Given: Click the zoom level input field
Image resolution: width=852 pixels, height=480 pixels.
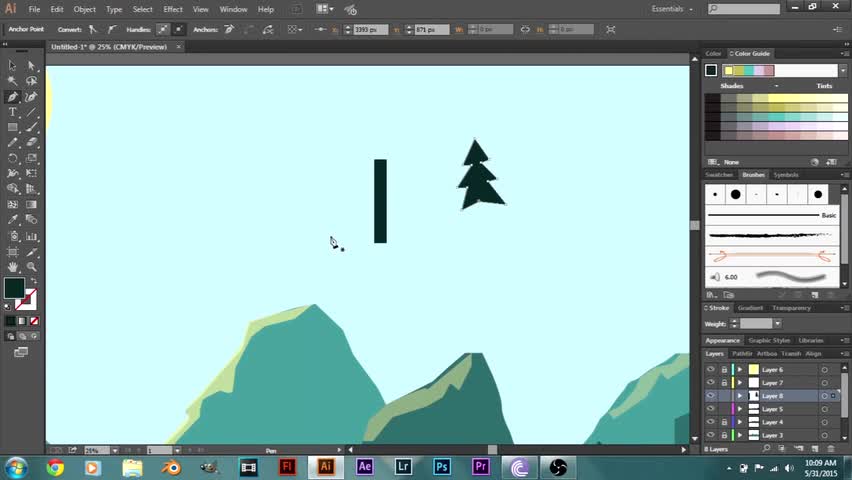Looking at the screenshot, I should click(x=97, y=450).
